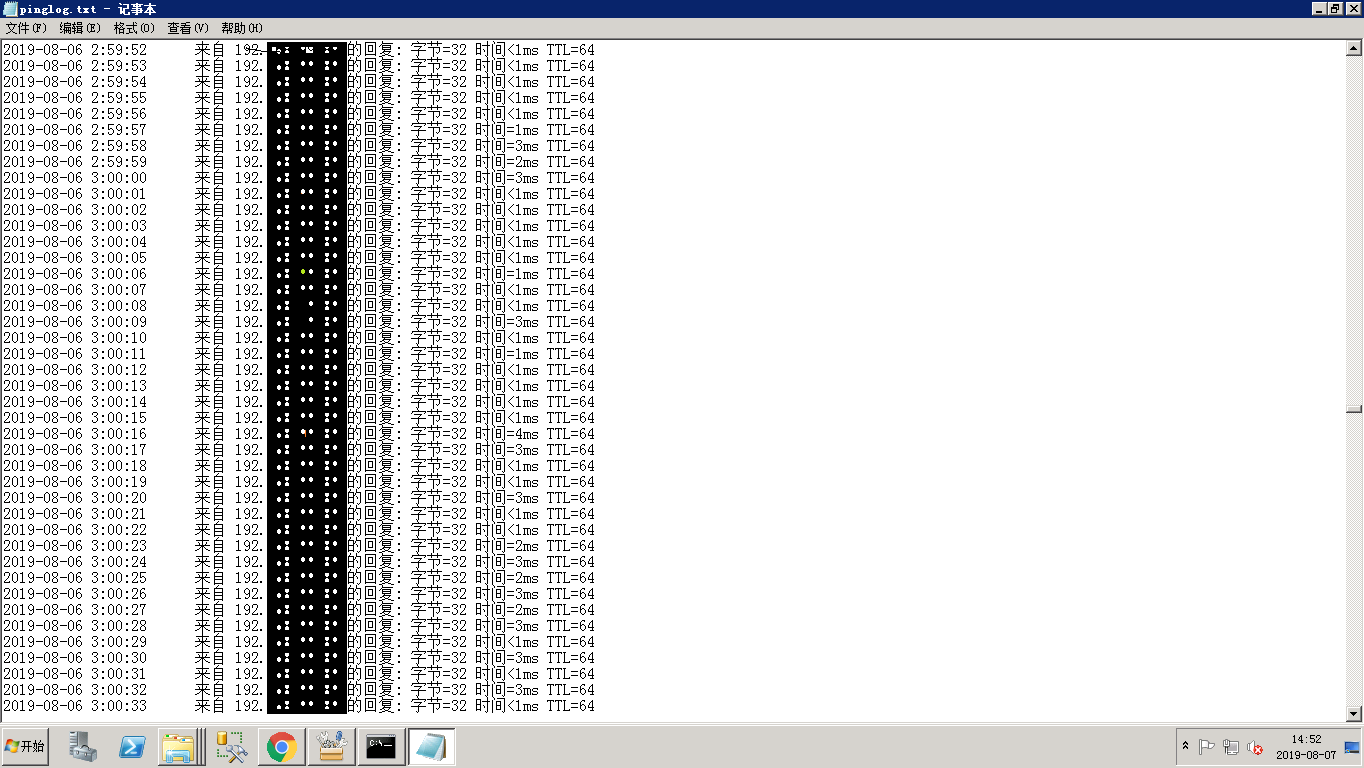Click 时间=3ms in the 2:59:58 line

507,146
